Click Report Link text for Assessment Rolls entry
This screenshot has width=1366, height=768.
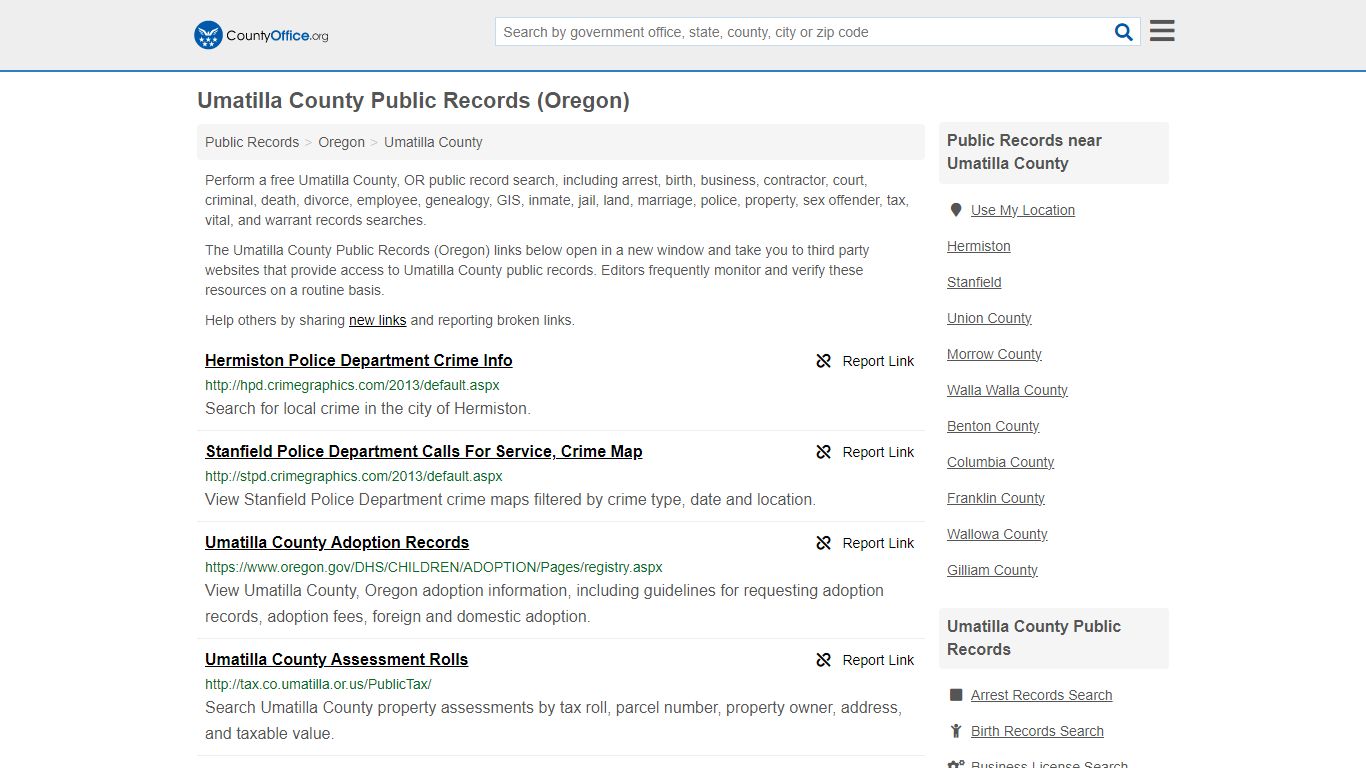point(878,660)
